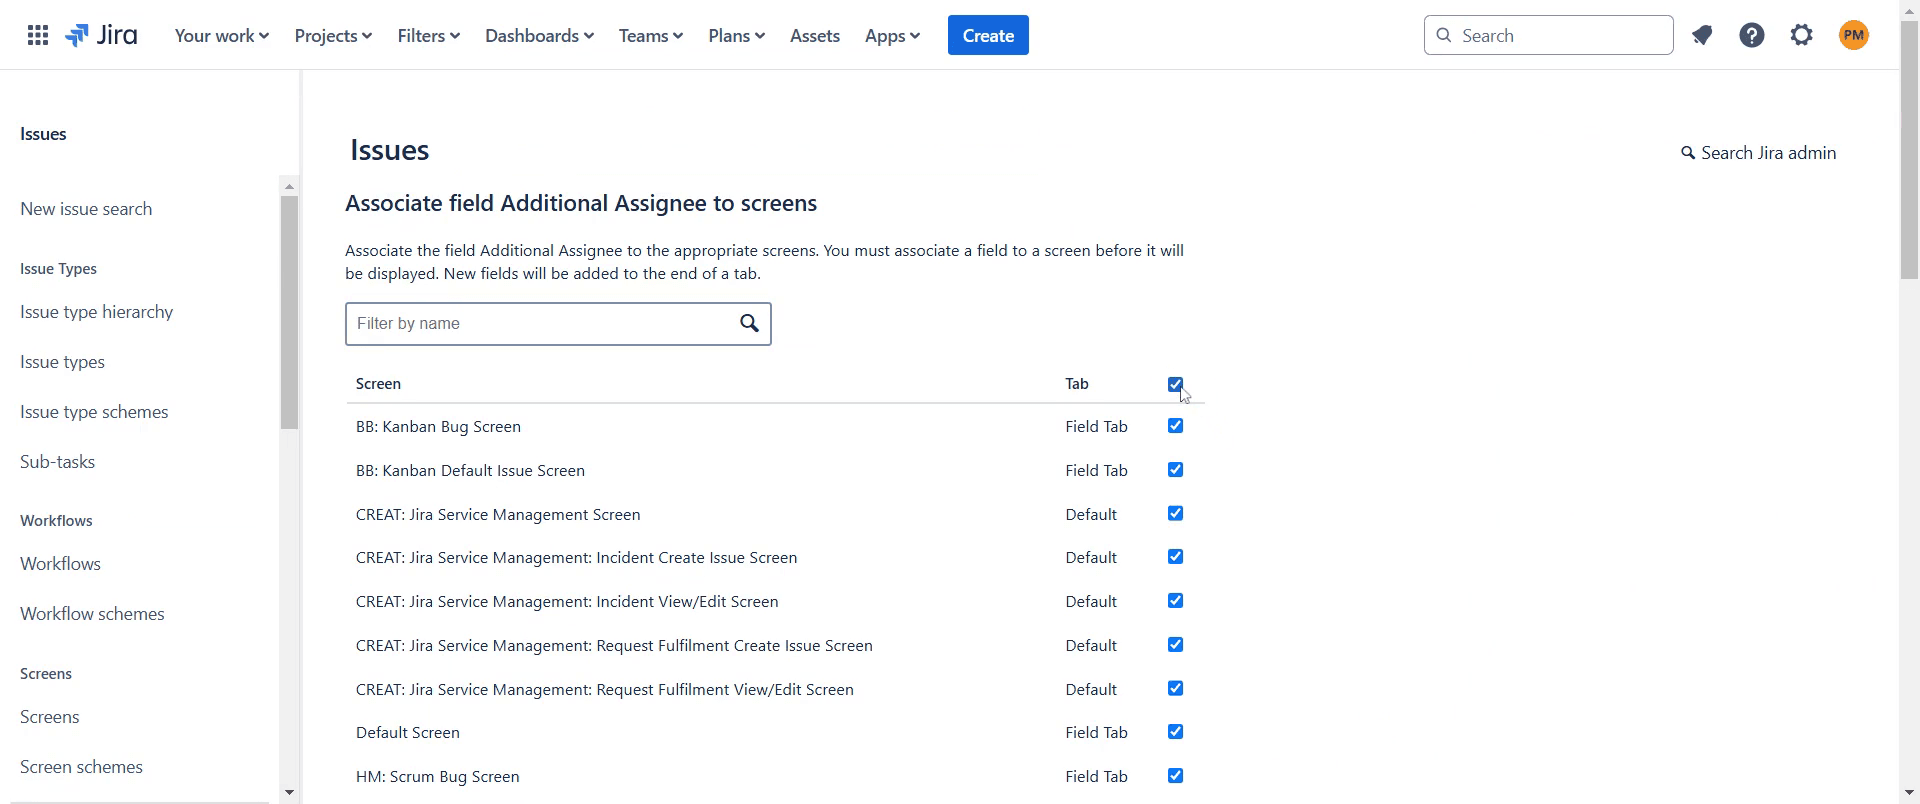The image size is (1920, 804).
Task: Uncheck HM: Scrum Bug Screen checkbox
Action: click(x=1175, y=776)
